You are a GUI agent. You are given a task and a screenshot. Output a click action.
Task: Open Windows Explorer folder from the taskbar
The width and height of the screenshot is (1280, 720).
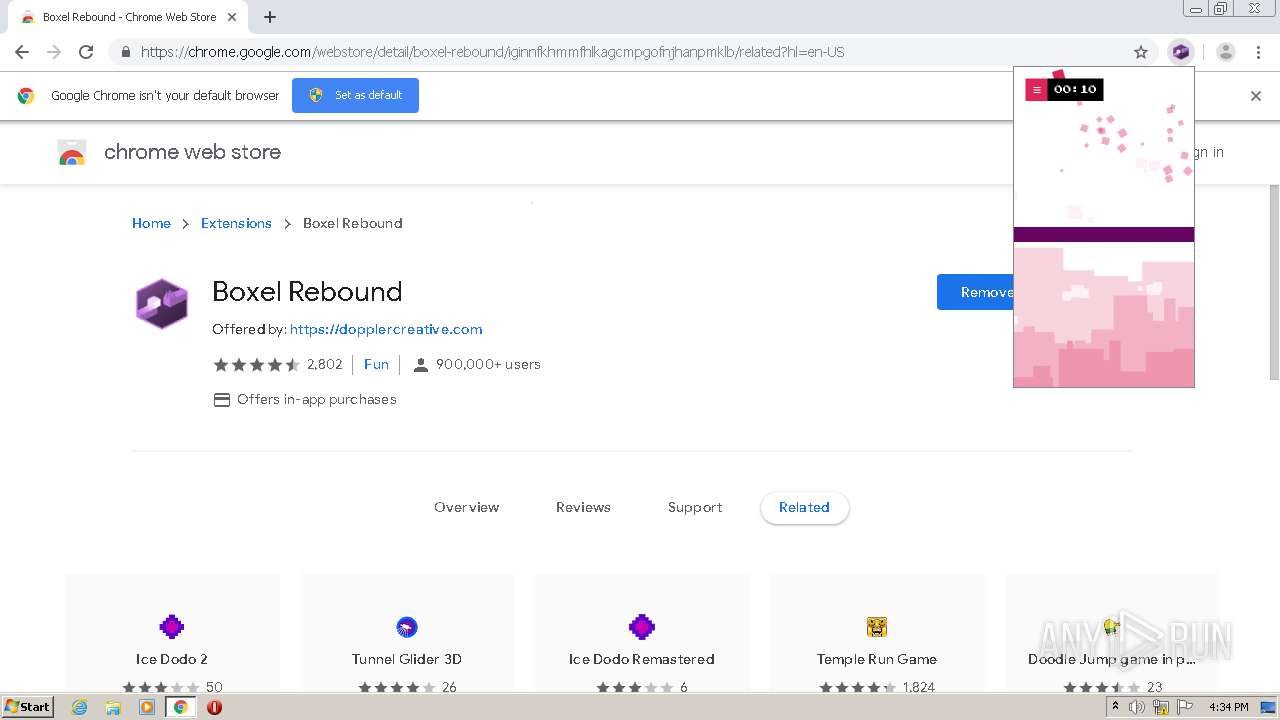click(x=113, y=707)
